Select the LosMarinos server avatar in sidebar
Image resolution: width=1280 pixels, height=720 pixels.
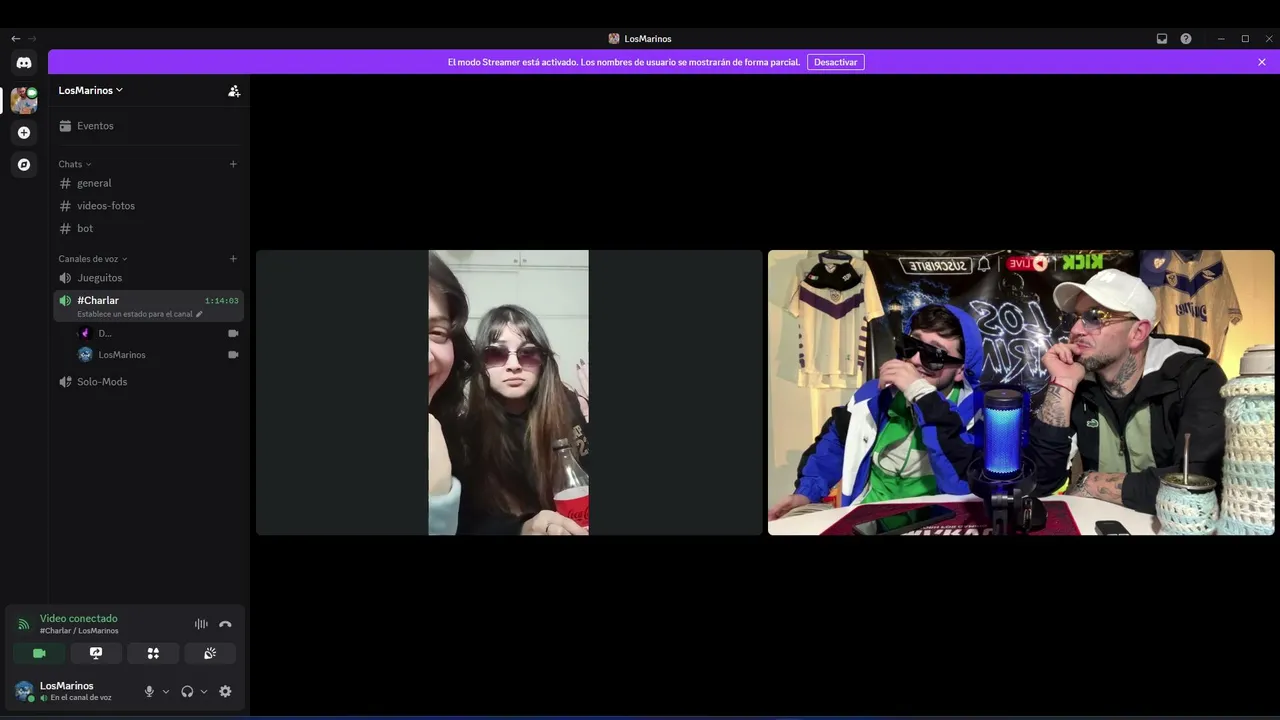[24, 100]
